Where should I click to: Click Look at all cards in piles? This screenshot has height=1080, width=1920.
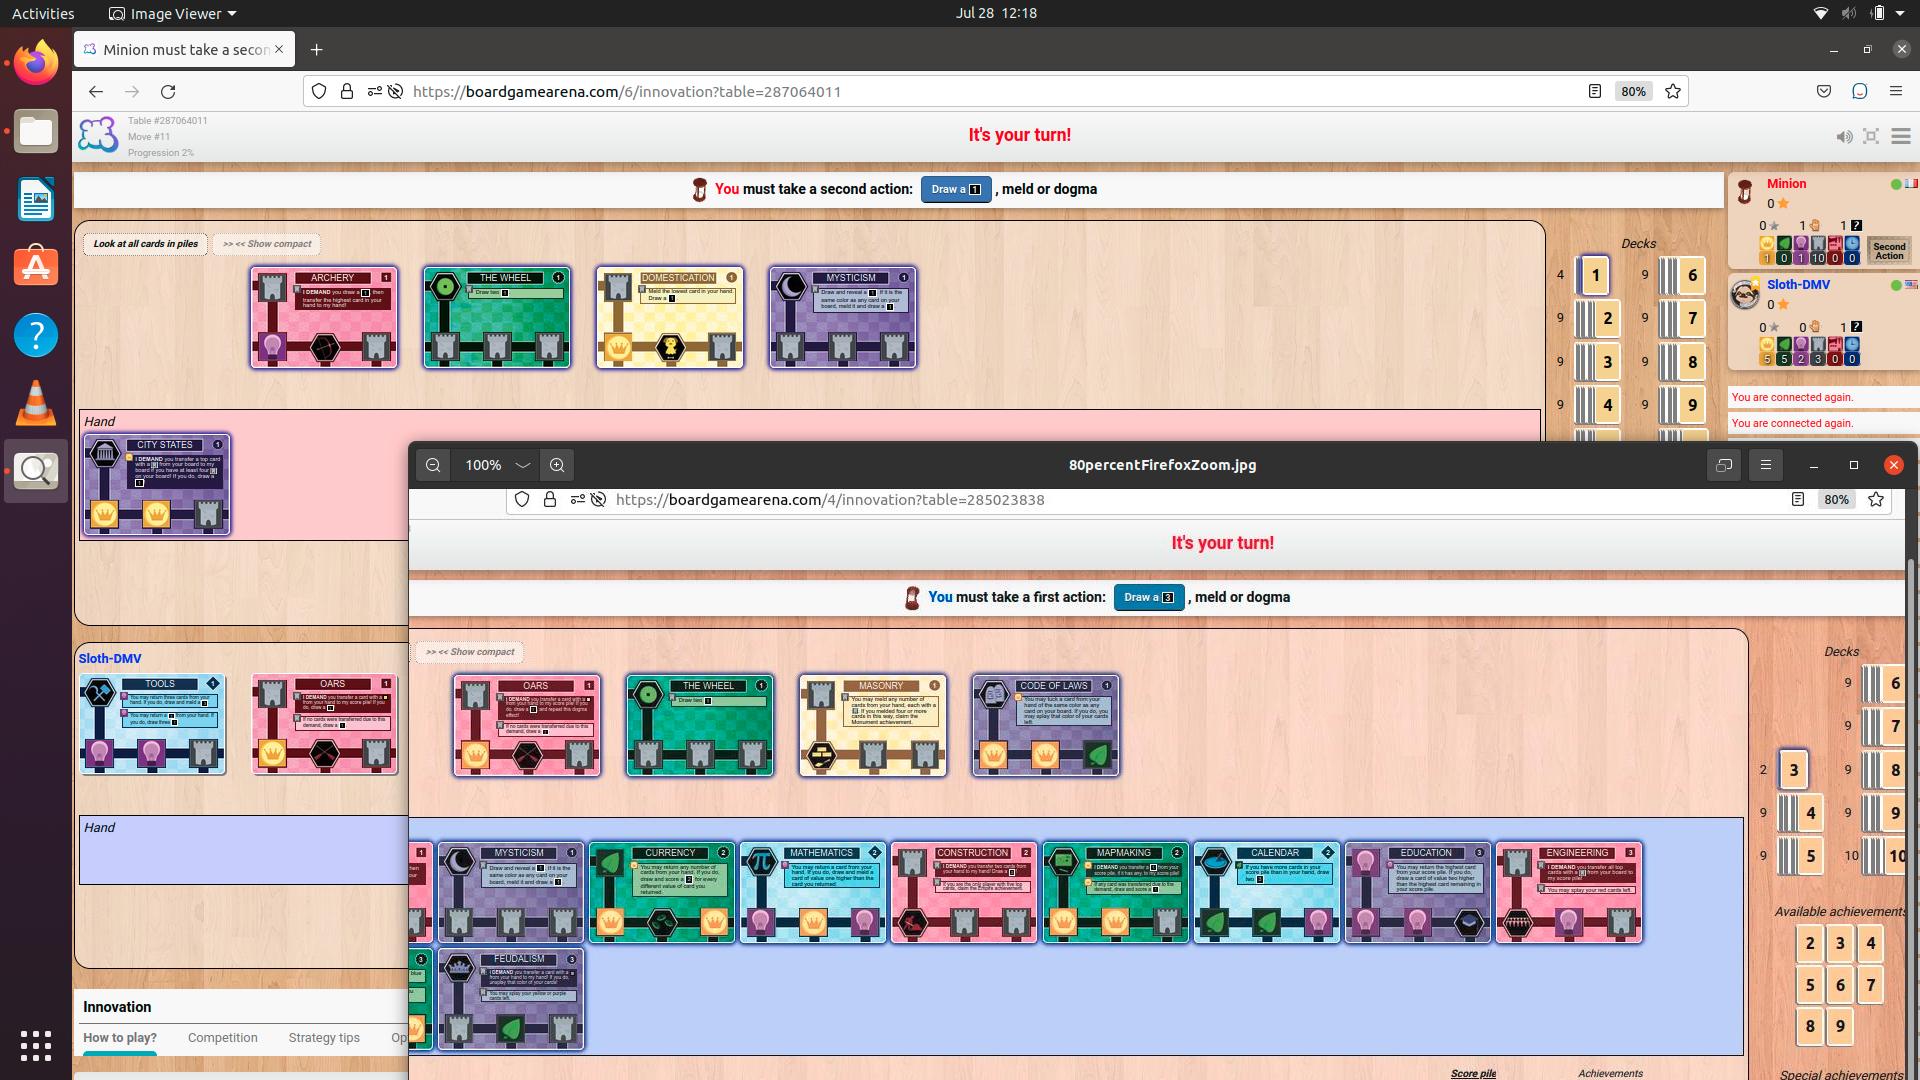pyautogui.click(x=146, y=244)
